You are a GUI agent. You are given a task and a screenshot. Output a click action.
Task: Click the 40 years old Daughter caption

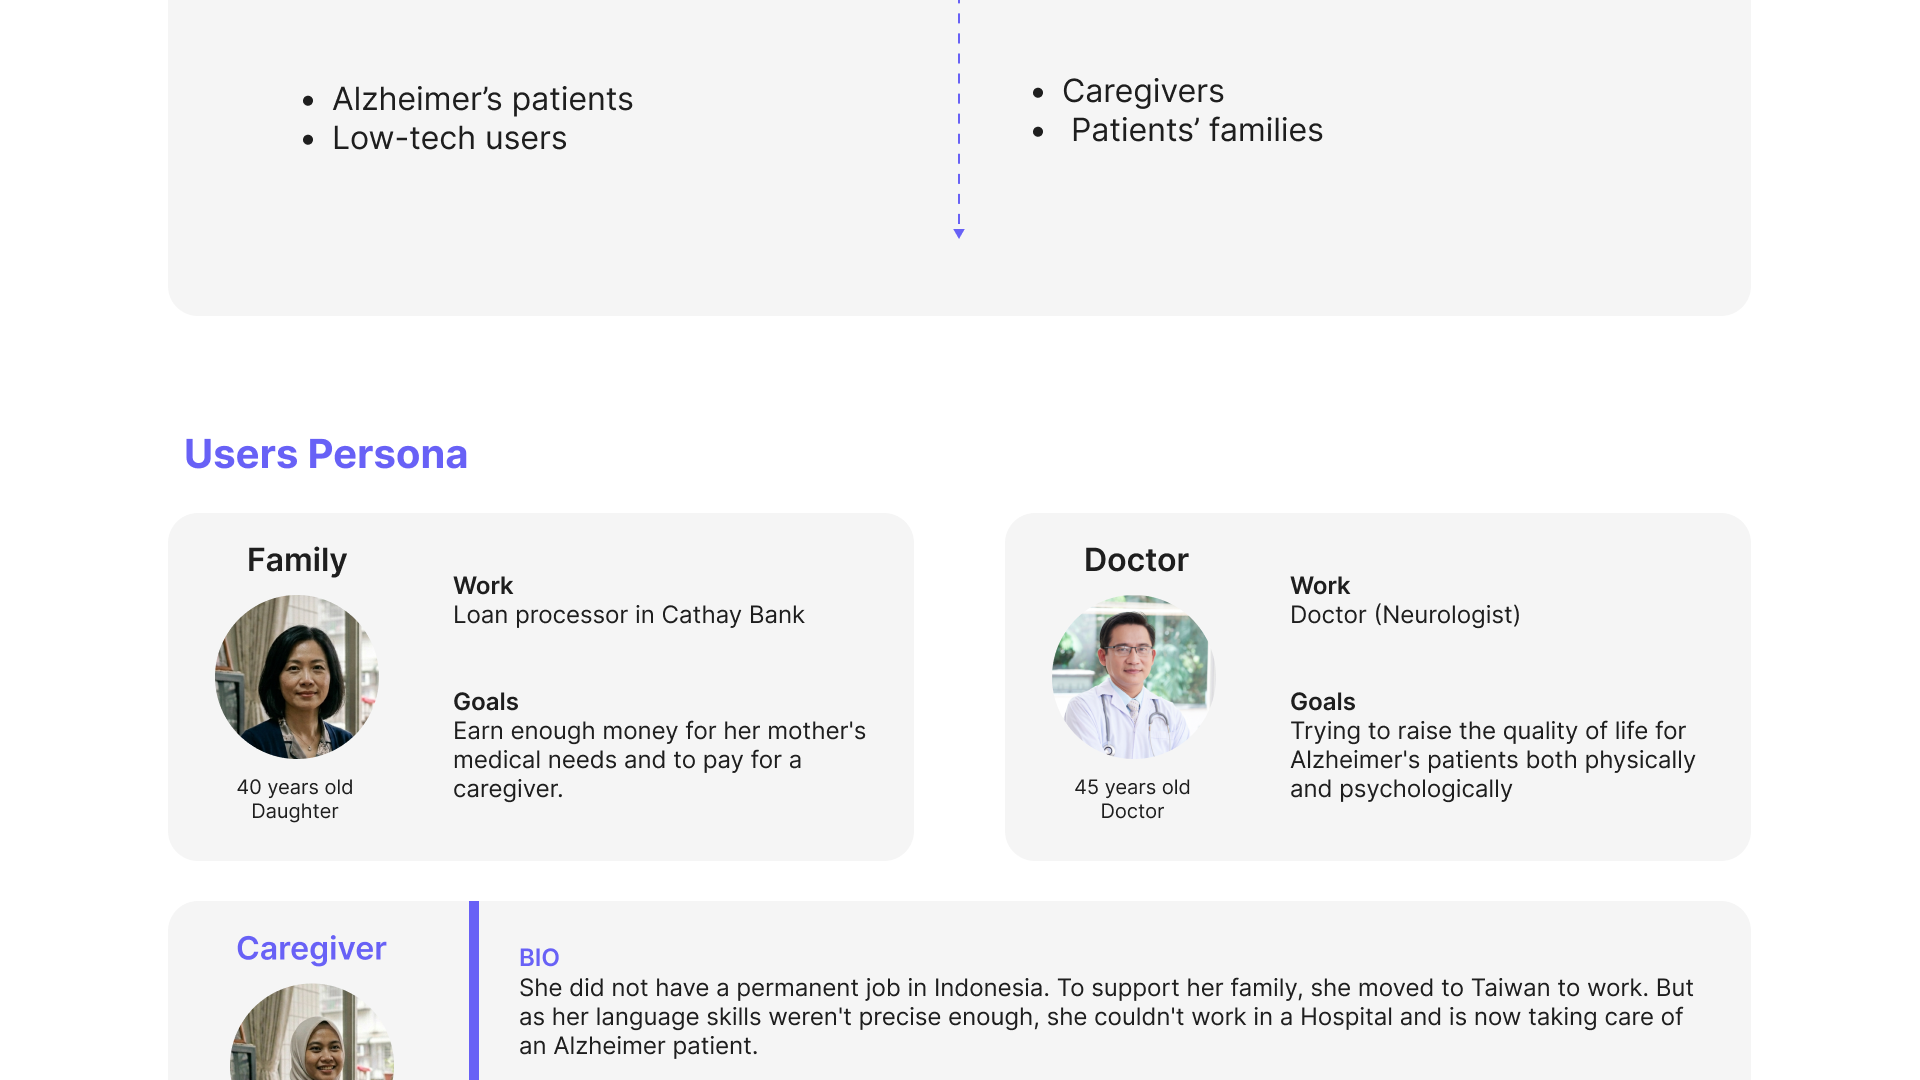(295, 799)
